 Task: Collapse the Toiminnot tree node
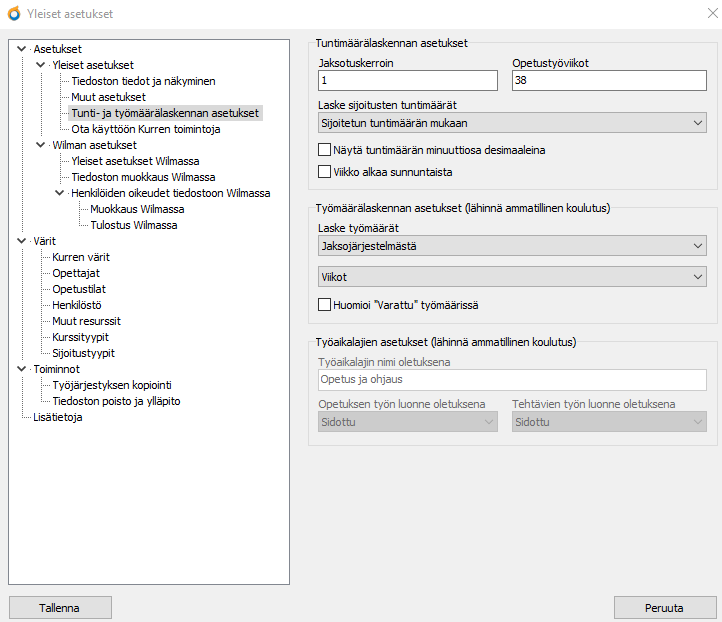pos(22,369)
